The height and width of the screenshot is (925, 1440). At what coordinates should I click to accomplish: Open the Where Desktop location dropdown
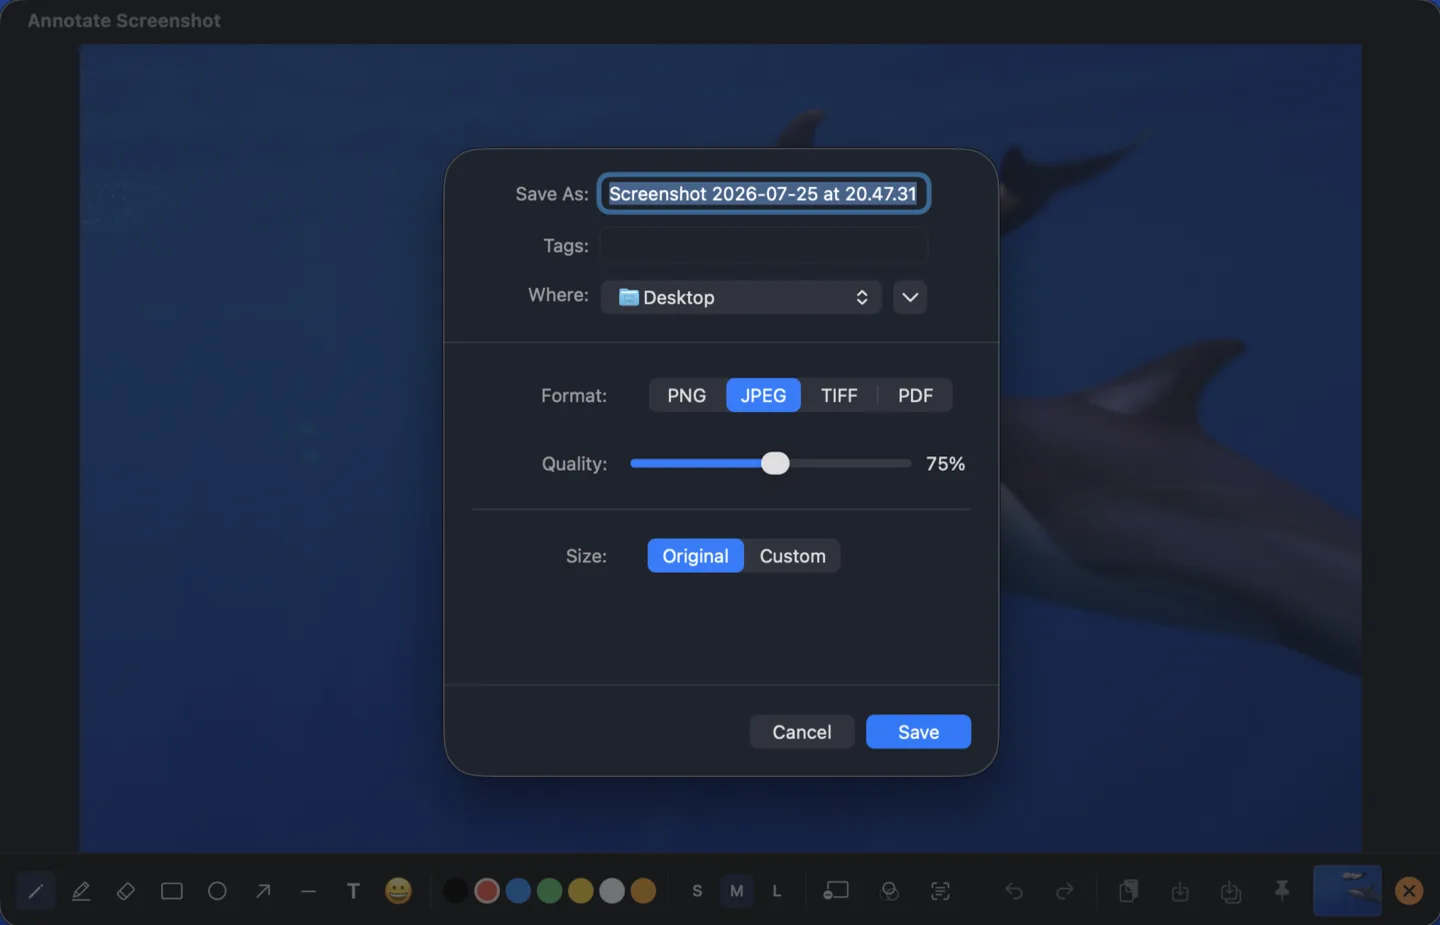[741, 297]
